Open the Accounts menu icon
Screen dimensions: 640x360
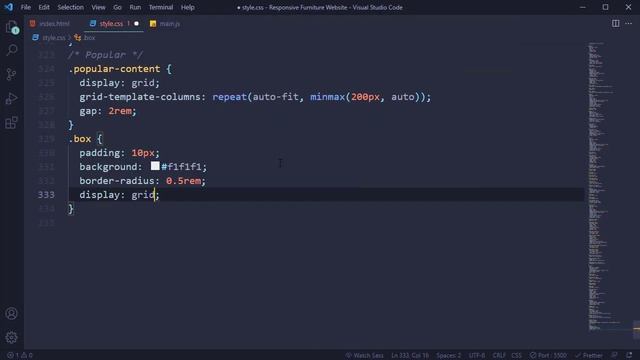11,313
